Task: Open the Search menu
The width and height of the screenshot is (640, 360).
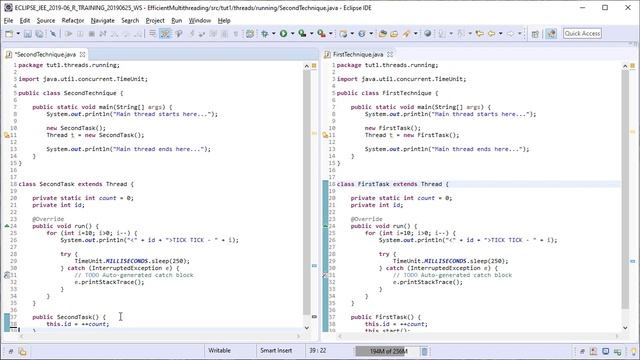Action: [x=130, y=20]
